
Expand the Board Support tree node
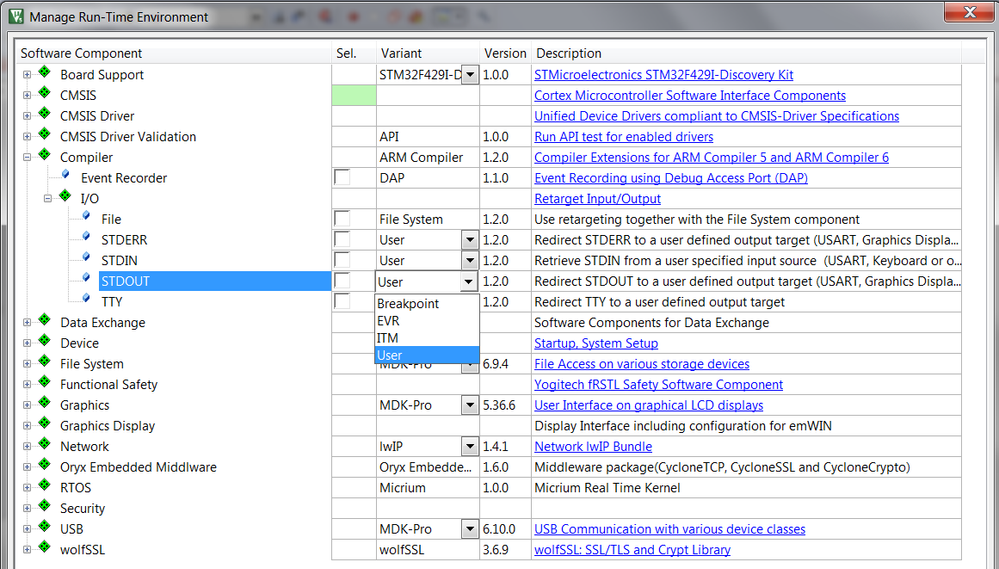(27, 75)
